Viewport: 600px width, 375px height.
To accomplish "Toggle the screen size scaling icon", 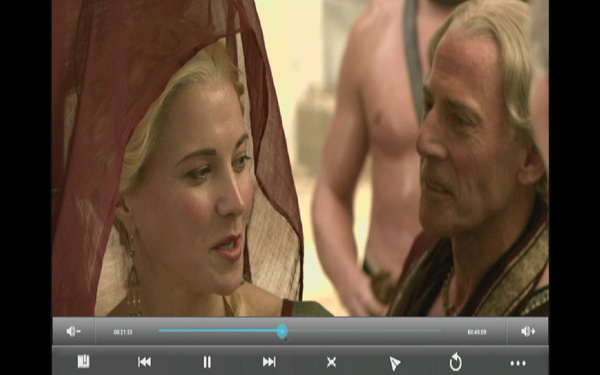I will point(331,362).
